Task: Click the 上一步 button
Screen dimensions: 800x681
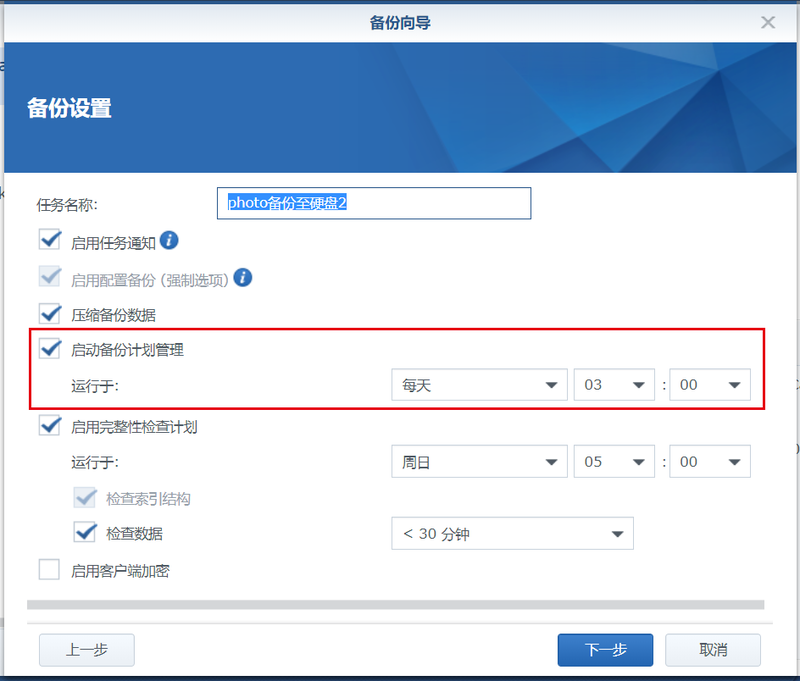Action: tap(87, 650)
